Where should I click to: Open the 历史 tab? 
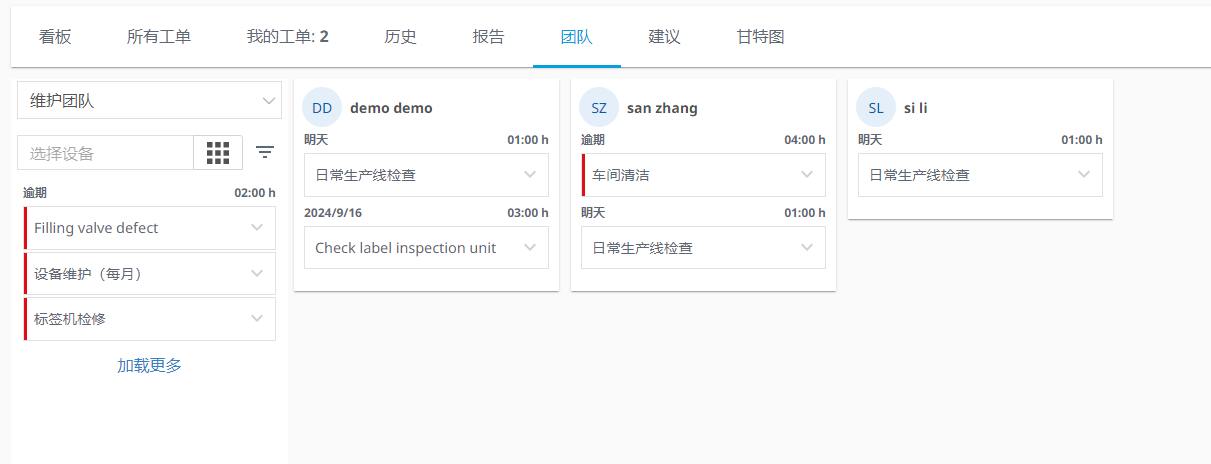pos(401,37)
